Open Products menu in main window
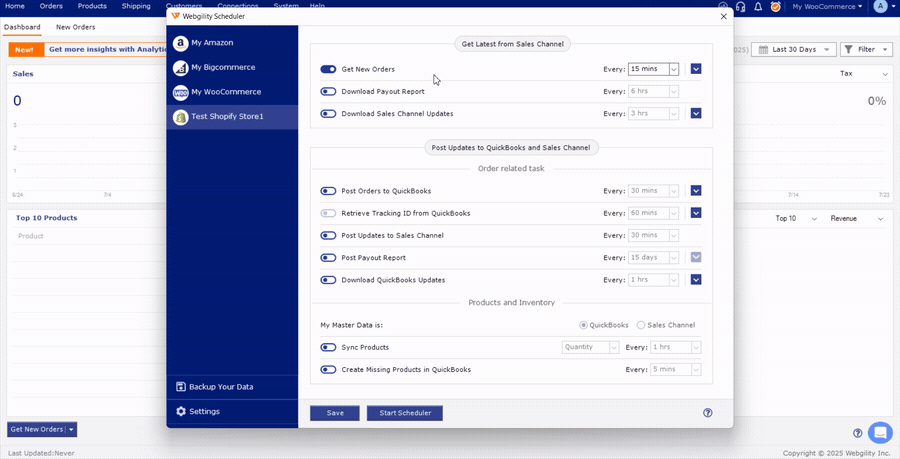 coord(92,6)
